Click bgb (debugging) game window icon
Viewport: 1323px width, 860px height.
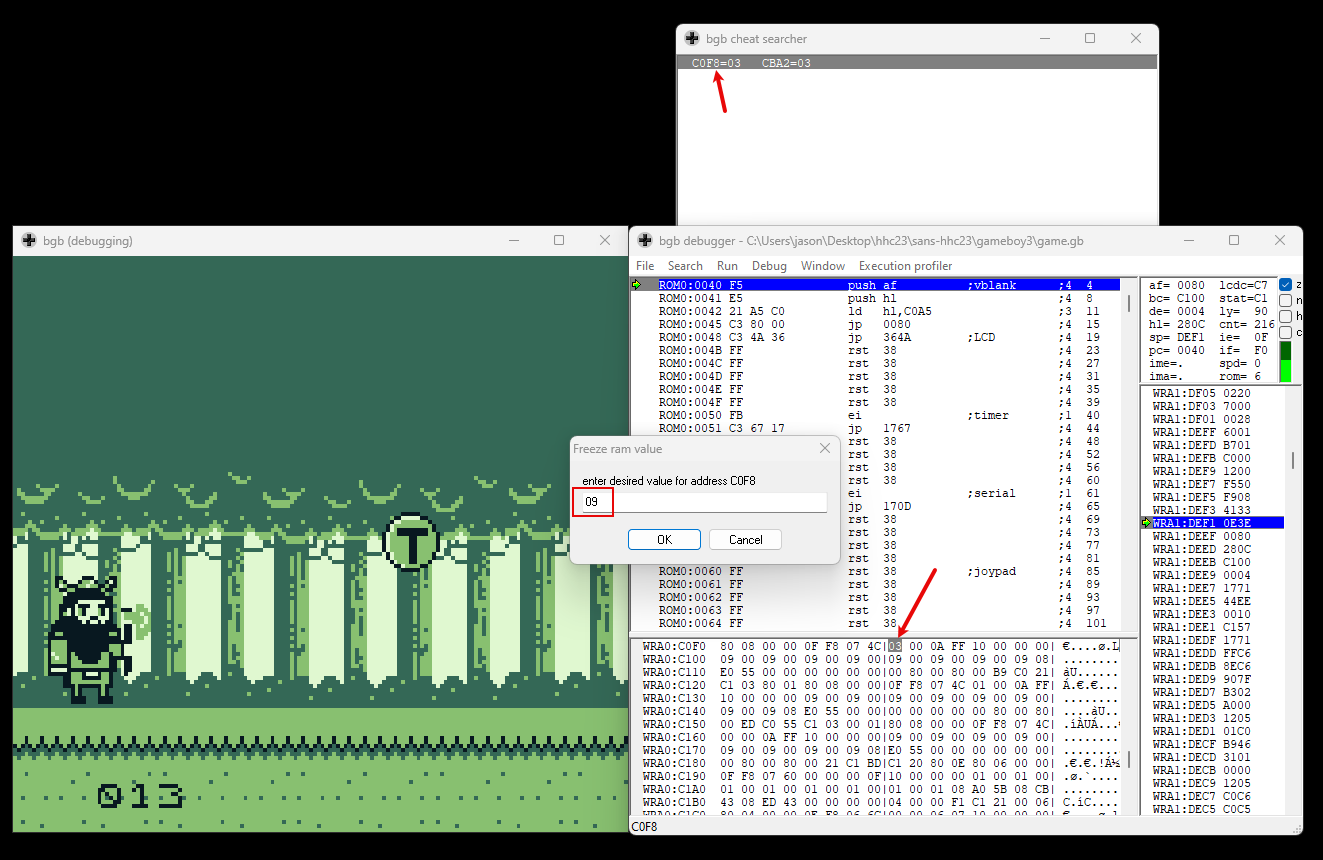click(29, 240)
